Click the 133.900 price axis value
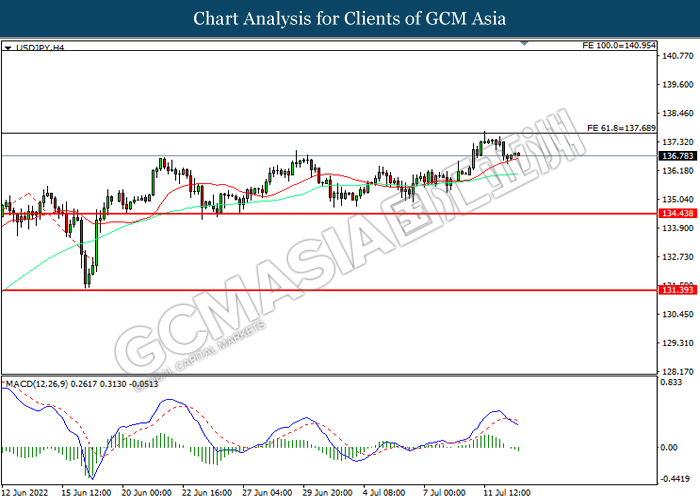 tap(678, 228)
